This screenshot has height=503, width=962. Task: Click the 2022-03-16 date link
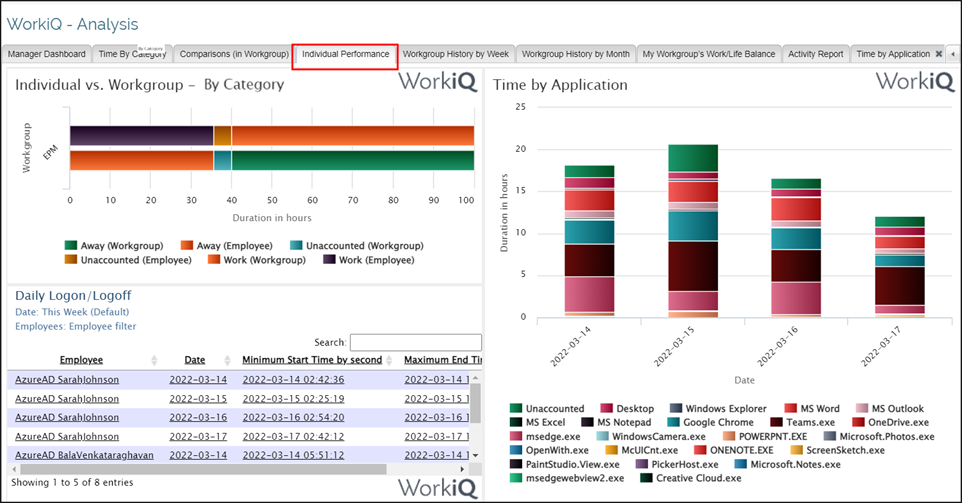198,417
